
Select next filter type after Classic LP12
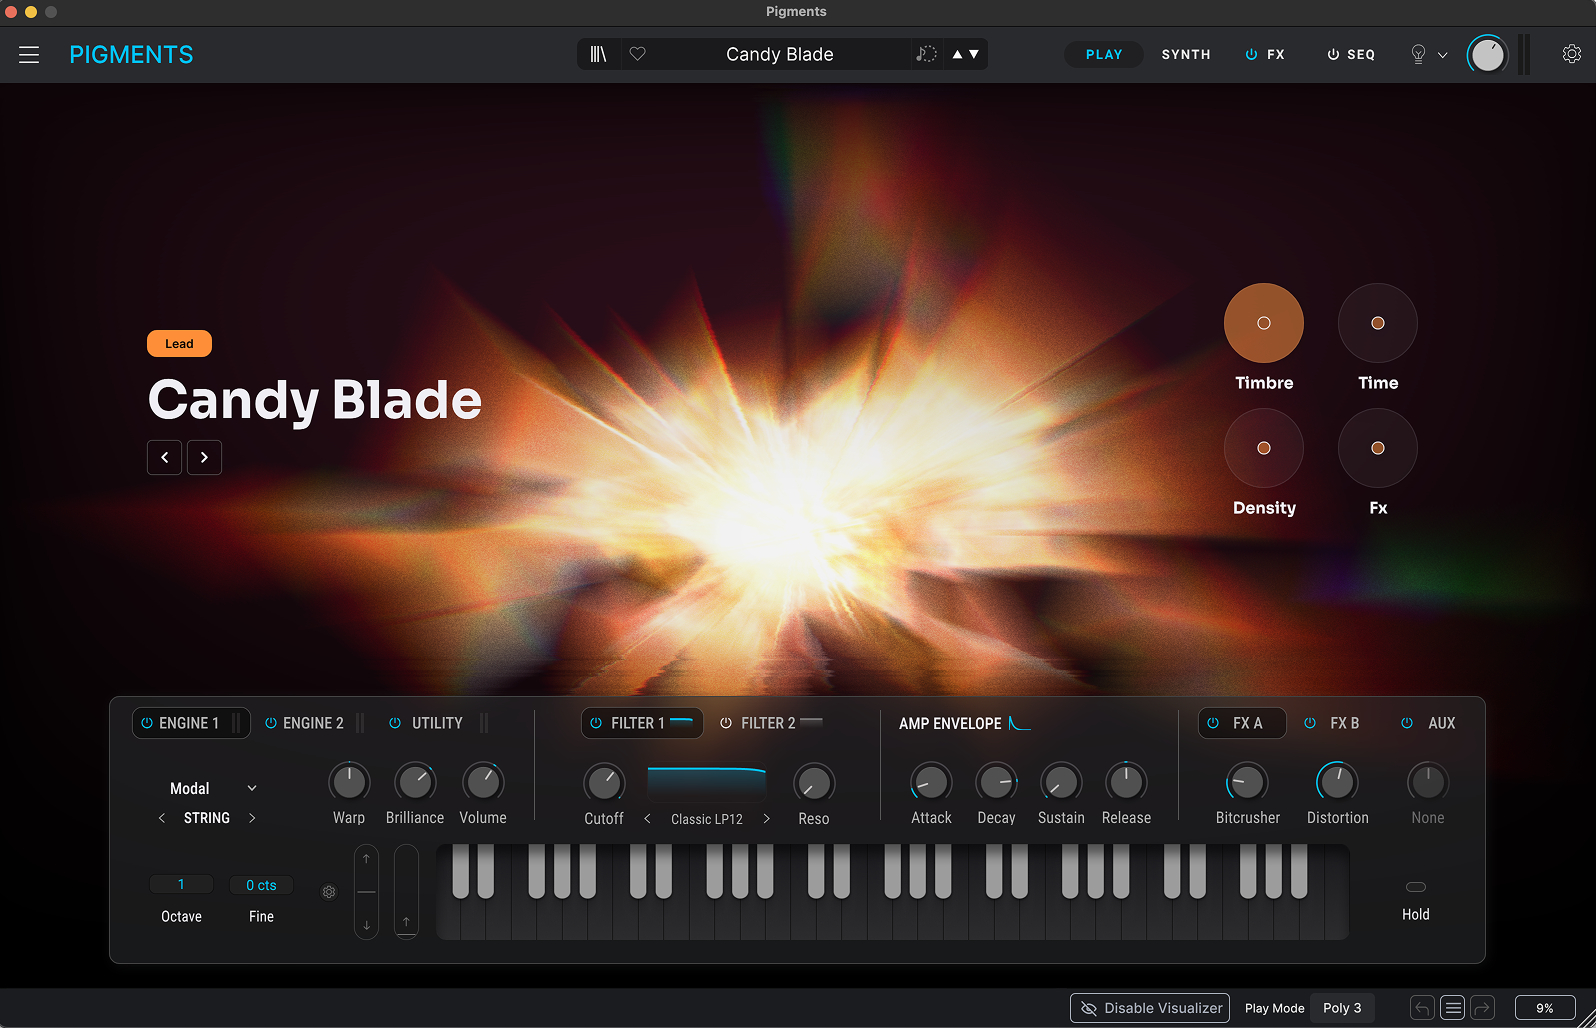coord(767,819)
